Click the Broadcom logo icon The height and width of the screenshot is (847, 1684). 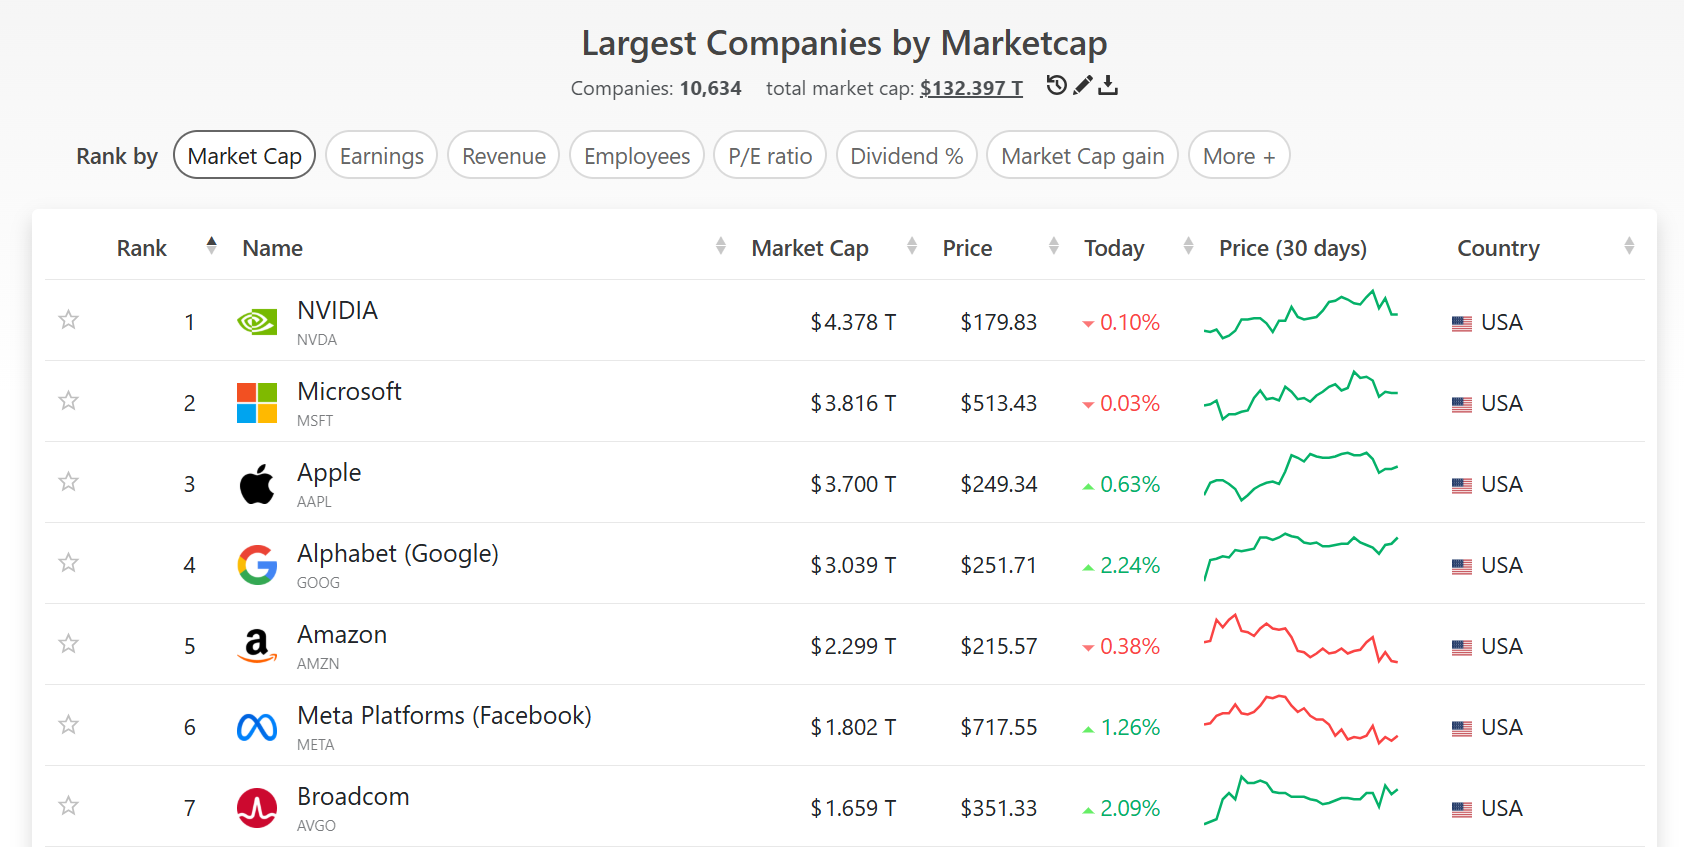(x=257, y=808)
